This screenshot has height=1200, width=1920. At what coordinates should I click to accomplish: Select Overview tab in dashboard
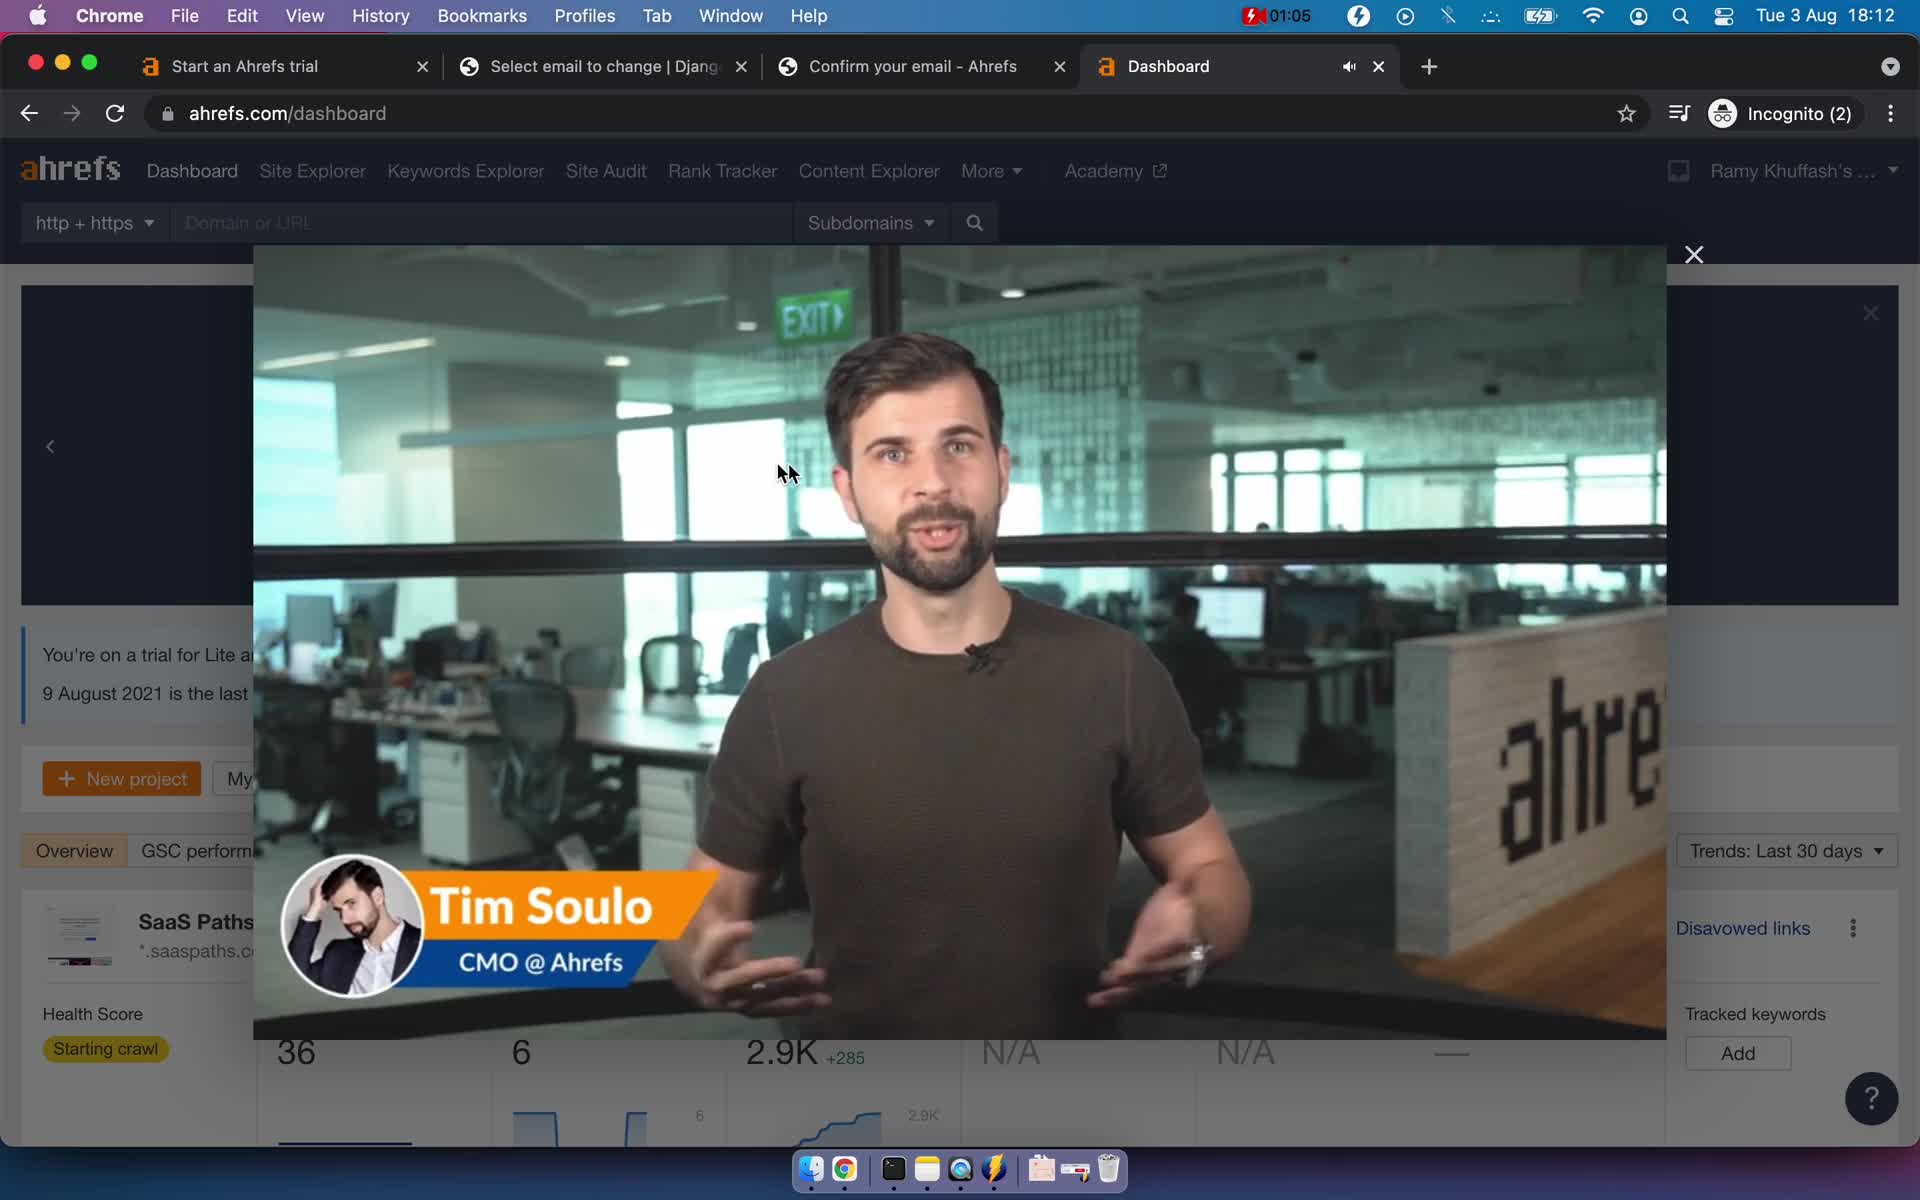point(73,850)
